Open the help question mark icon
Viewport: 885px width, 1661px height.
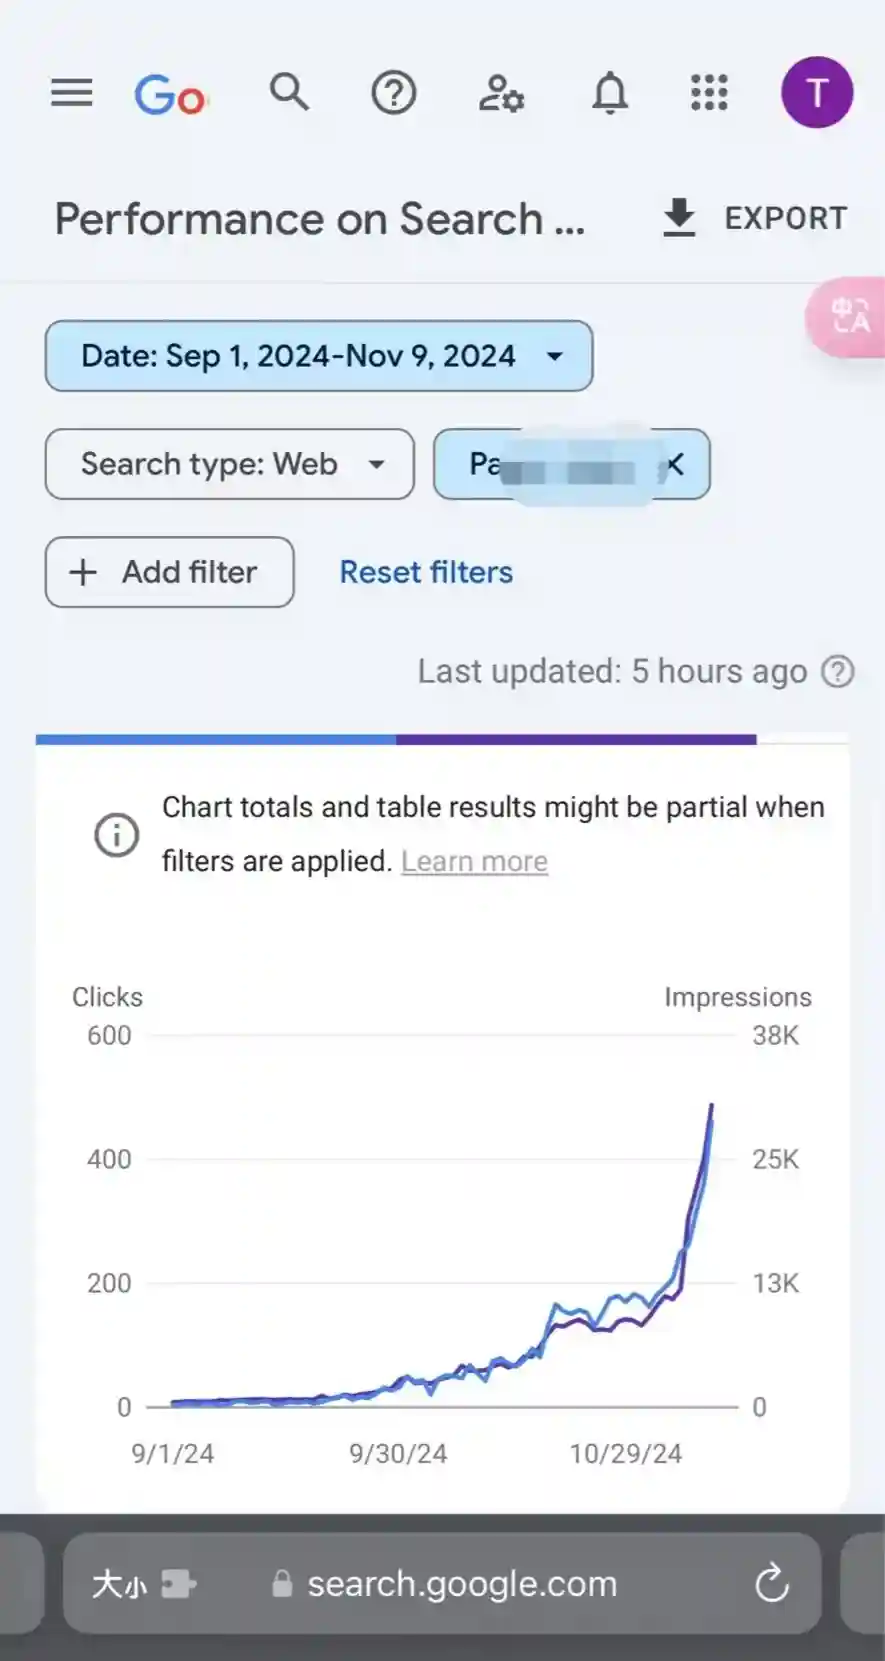click(x=394, y=93)
